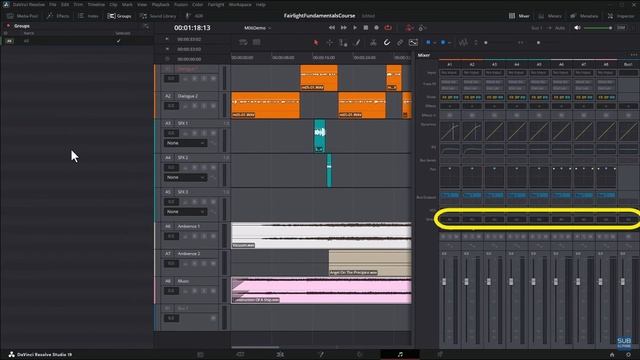Mute the Music track header

click(213, 291)
